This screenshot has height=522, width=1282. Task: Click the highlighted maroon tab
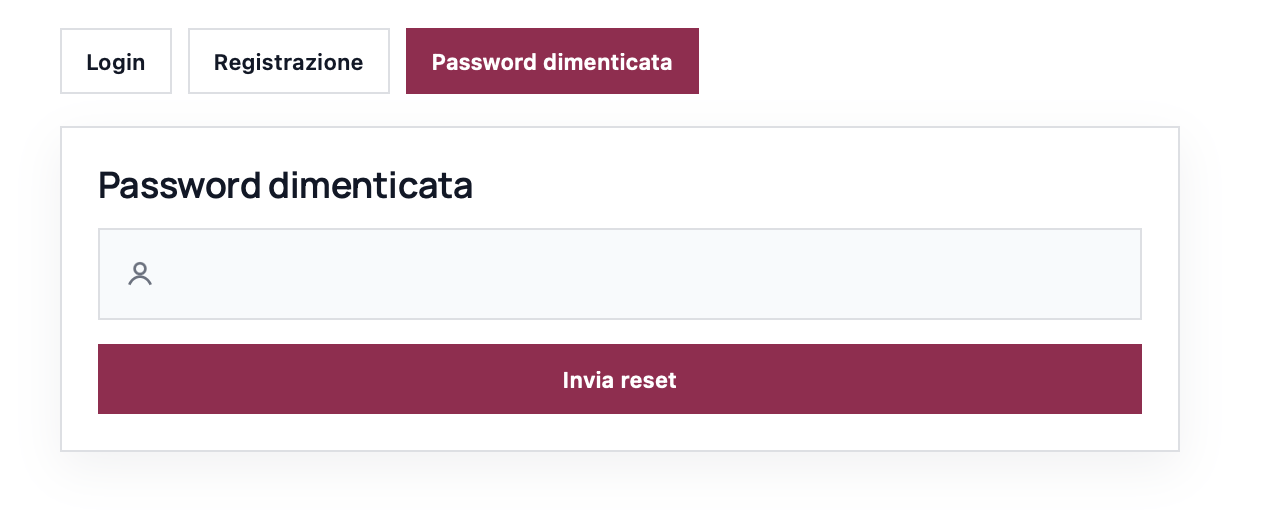pos(552,62)
